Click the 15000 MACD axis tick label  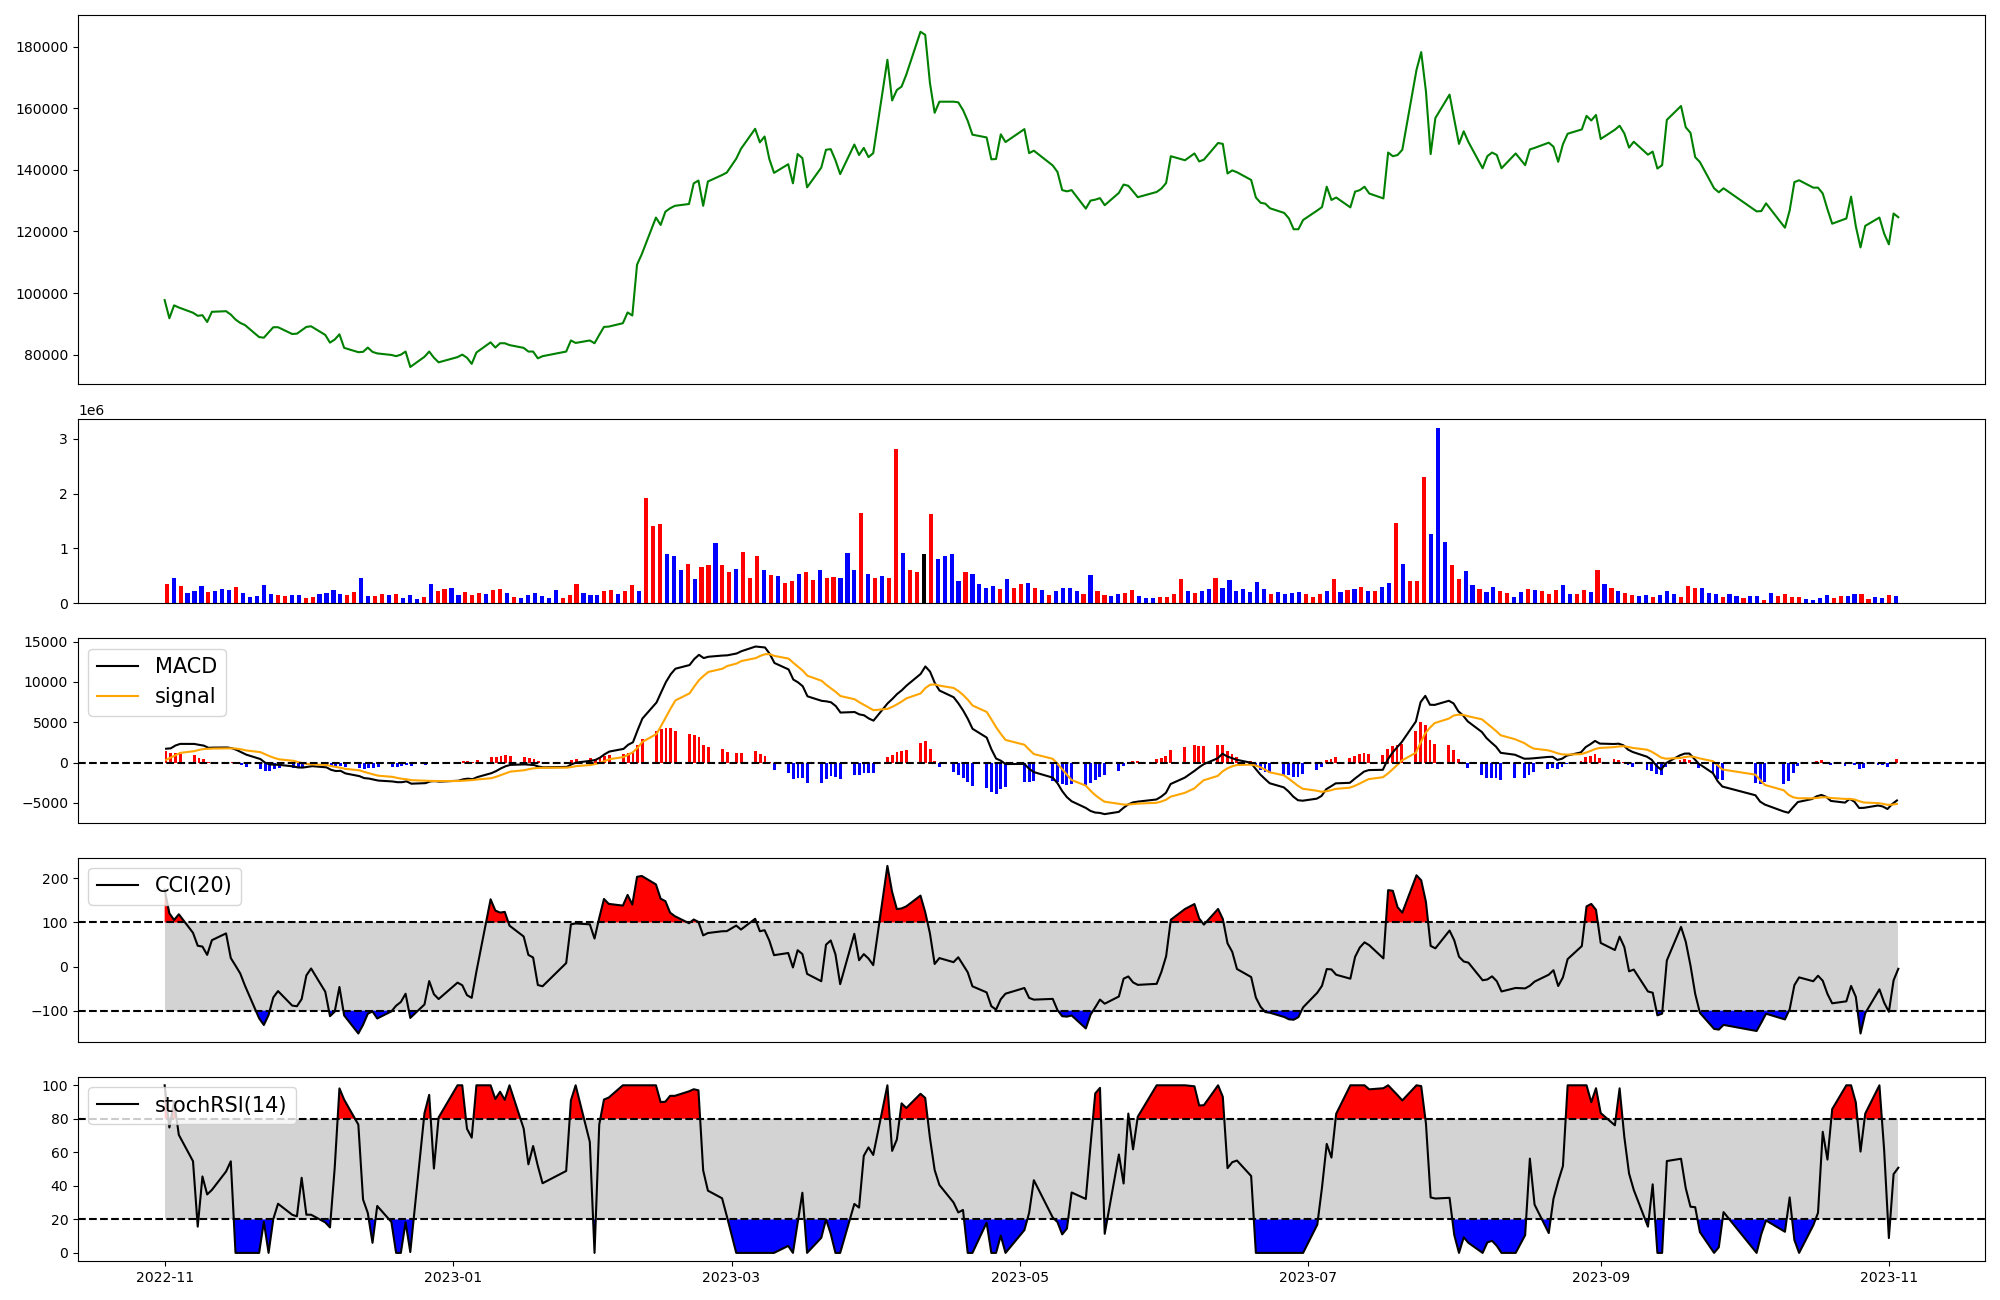47,642
